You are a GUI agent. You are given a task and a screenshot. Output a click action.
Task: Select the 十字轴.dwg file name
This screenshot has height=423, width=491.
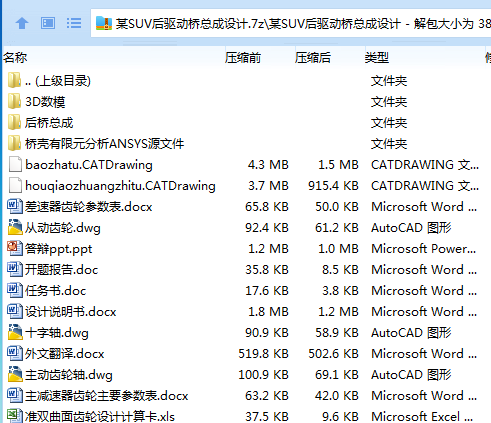(57, 333)
